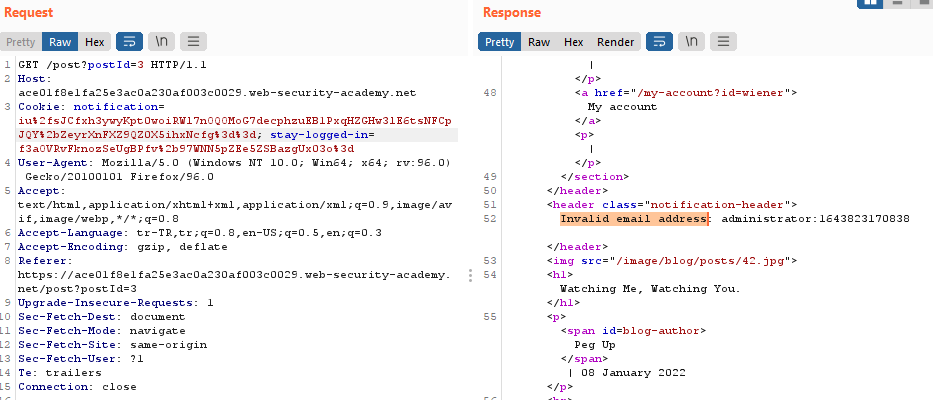Toggle non-printable \n characters in Response panel

[691, 42]
